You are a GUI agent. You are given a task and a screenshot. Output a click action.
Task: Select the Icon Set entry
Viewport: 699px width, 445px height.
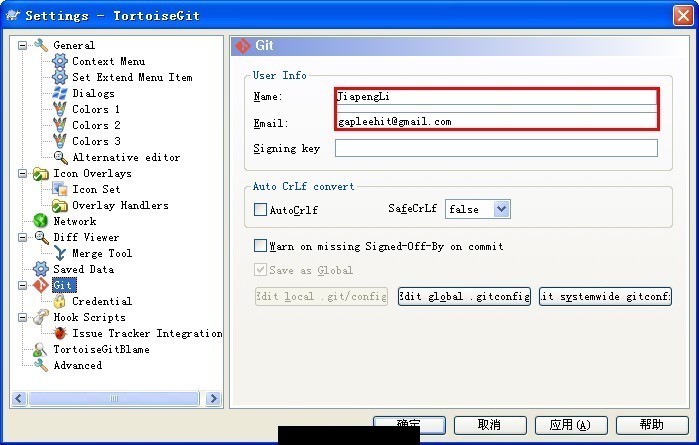coord(96,190)
